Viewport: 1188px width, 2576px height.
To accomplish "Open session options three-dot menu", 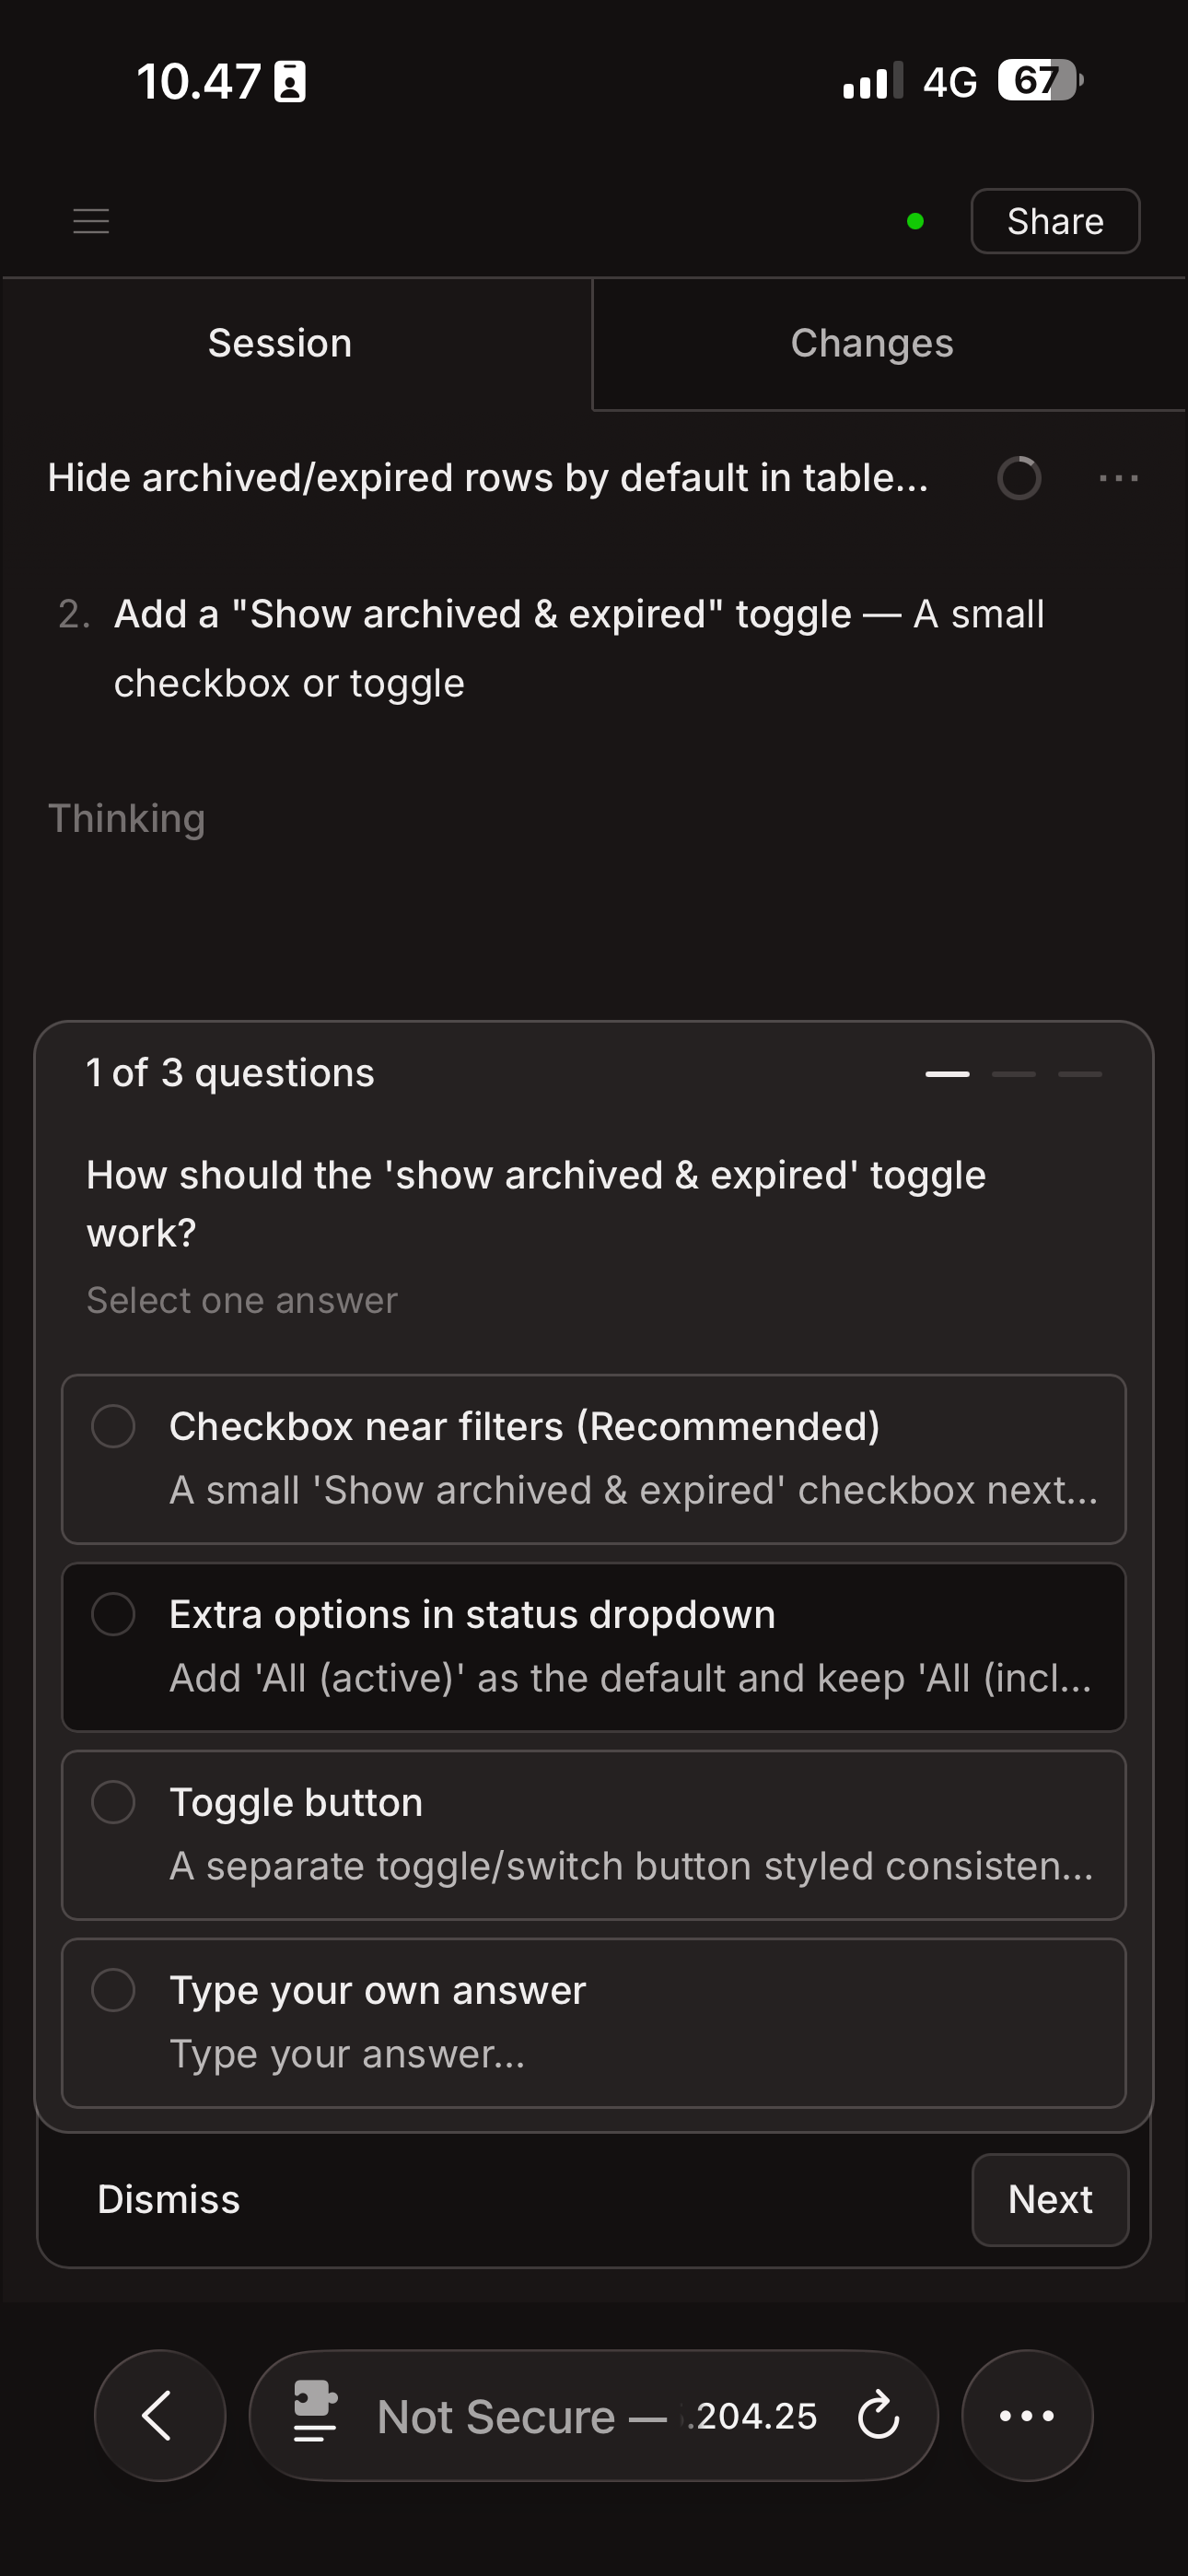I will [1118, 478].
